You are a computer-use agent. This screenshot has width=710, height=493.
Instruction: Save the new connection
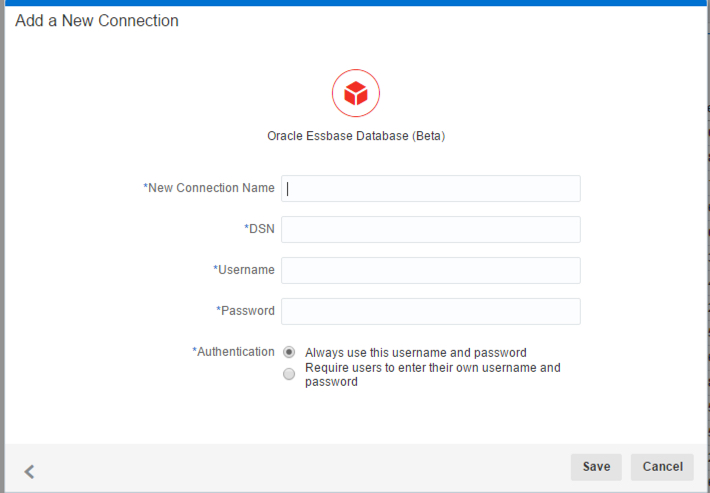[x=596, y=467]
